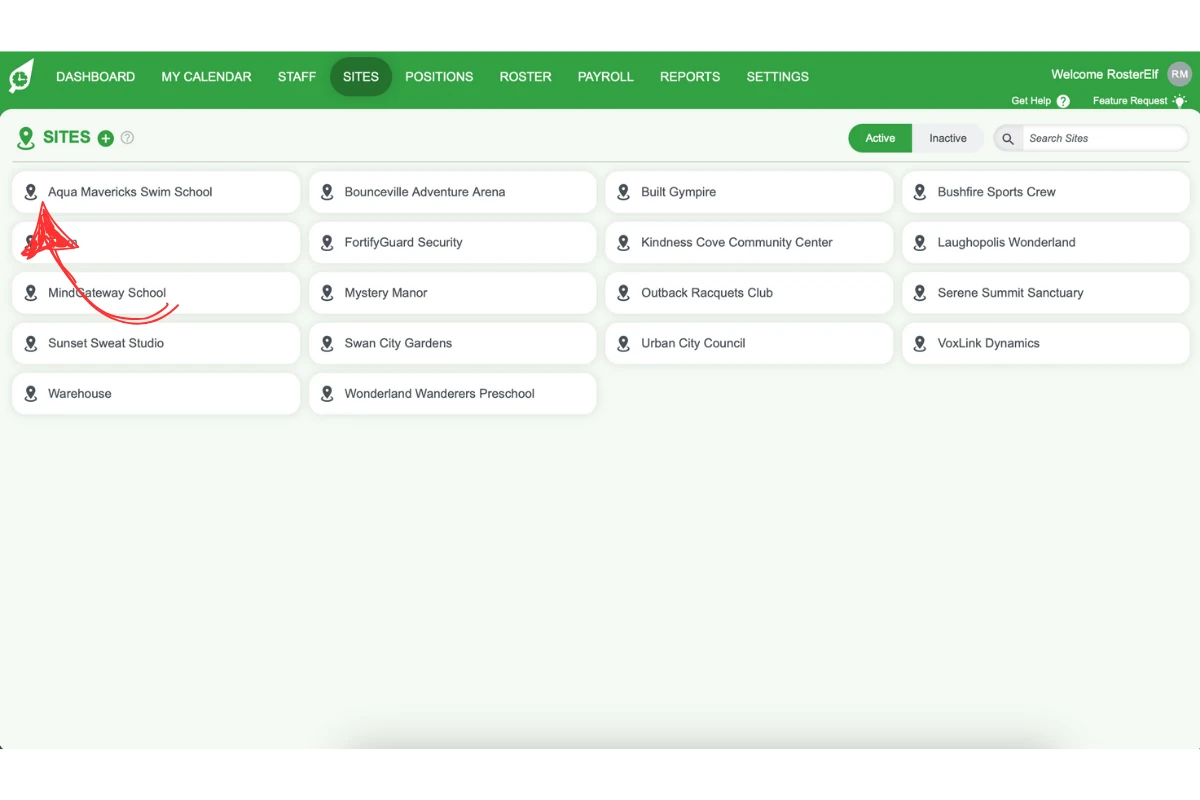Click pin icon beside Serene Summit Sanctuary
Screen dimensions: 1200x800
click(920, 293)
